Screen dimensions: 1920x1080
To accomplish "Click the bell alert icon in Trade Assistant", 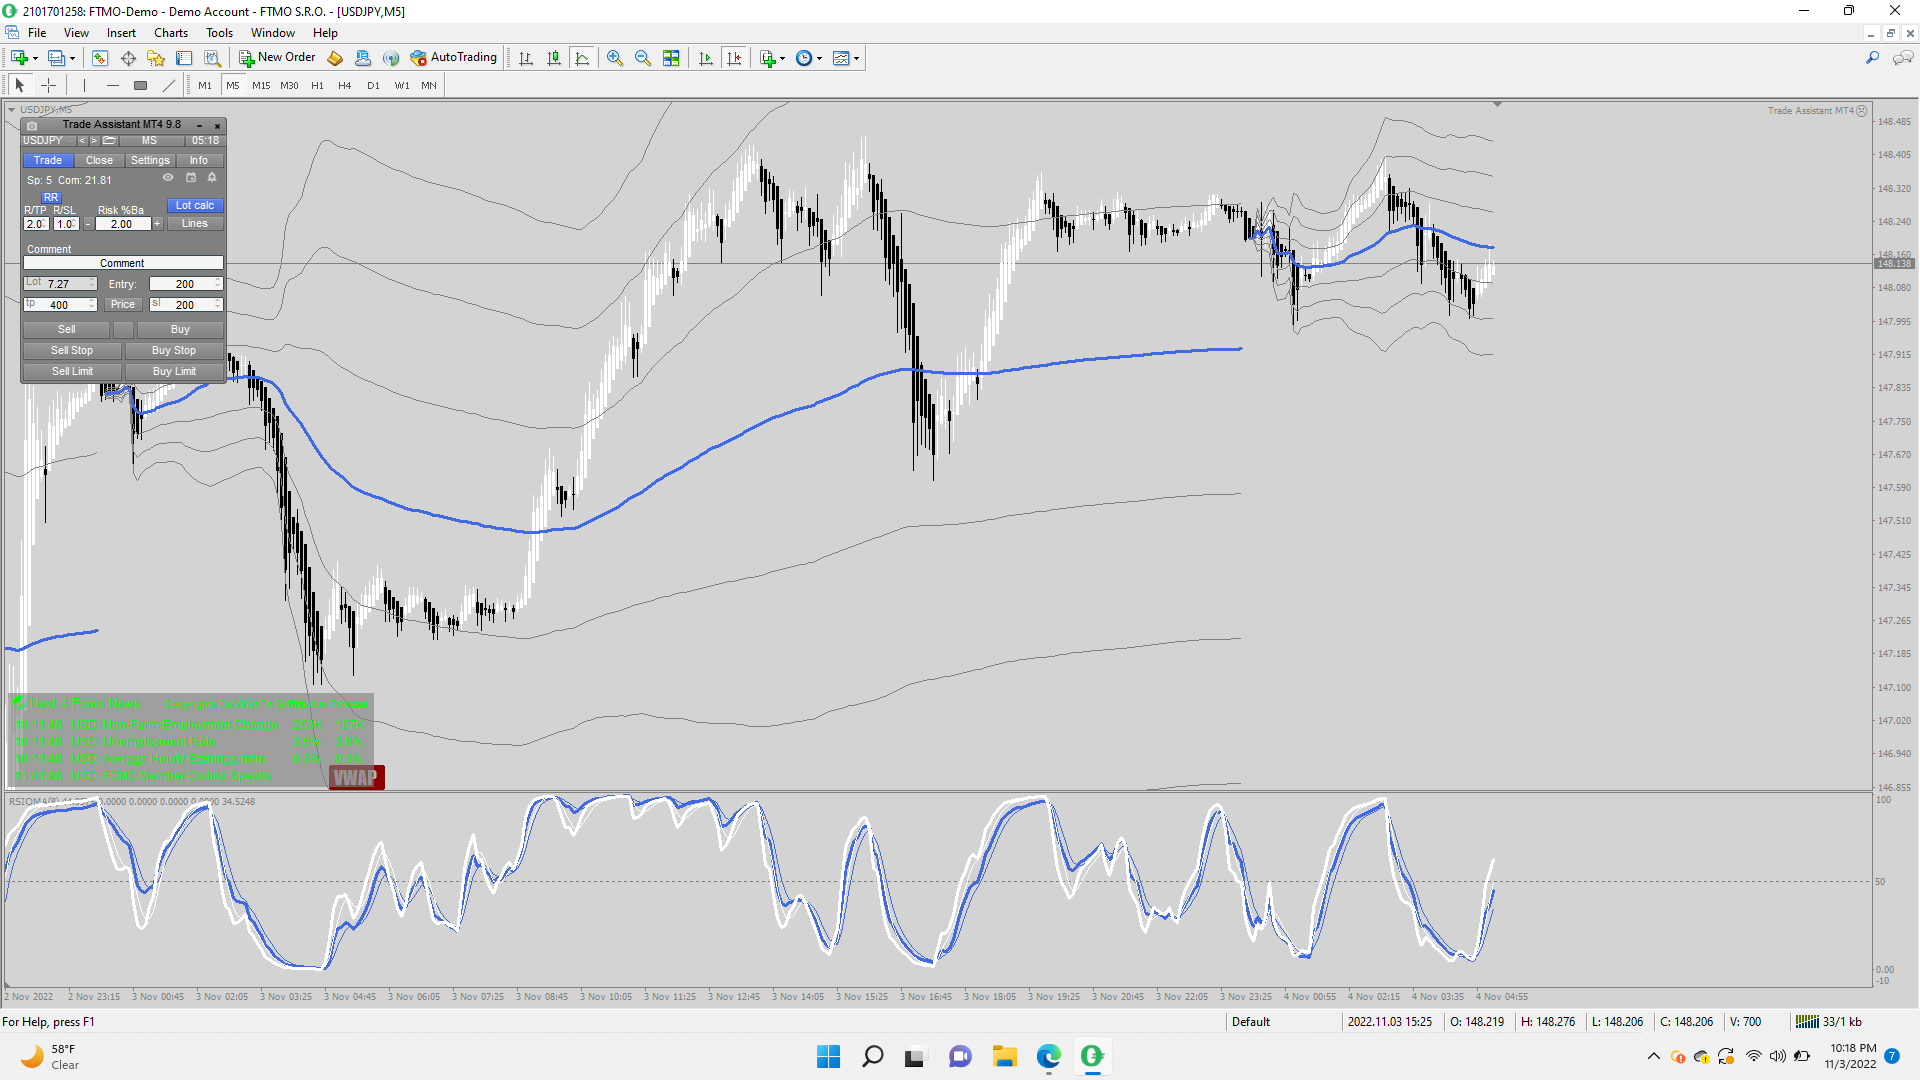I will (212, 178).
